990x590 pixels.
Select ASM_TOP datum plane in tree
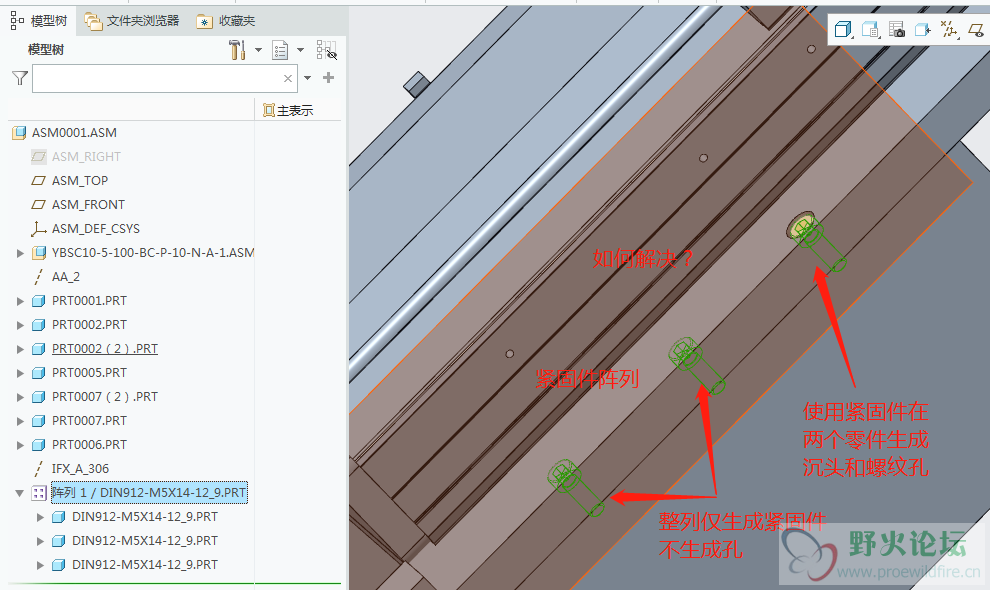click(80, 181)
